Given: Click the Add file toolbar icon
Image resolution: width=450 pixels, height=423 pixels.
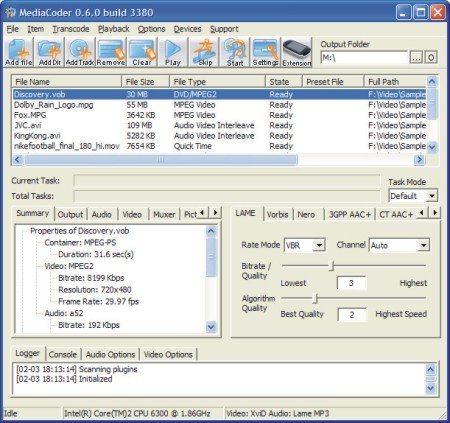Looking at the screenshot, I should 19,52.
